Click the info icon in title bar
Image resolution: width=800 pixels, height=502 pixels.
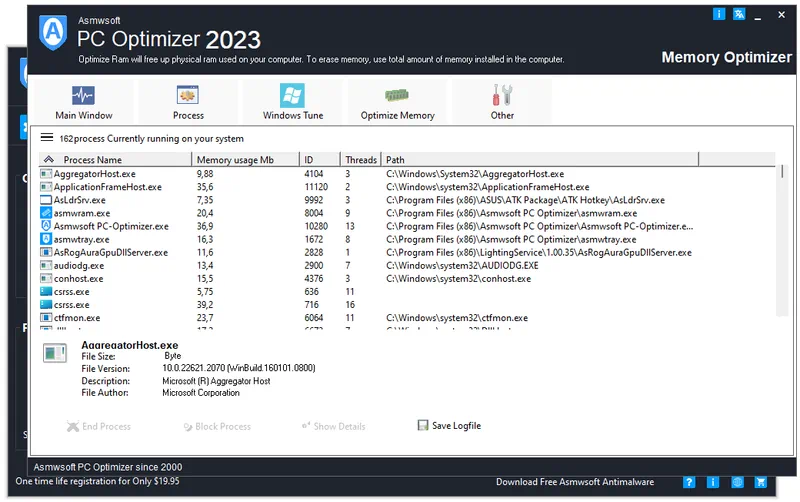pyautogui.click(x=718, y=14)
